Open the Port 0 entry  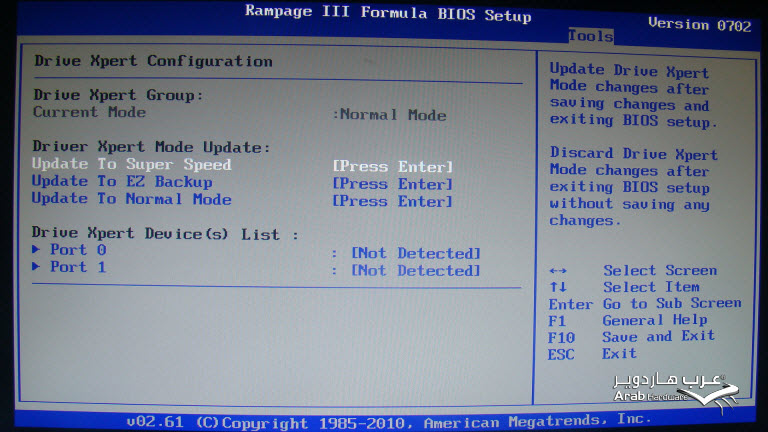click(78, 250)
